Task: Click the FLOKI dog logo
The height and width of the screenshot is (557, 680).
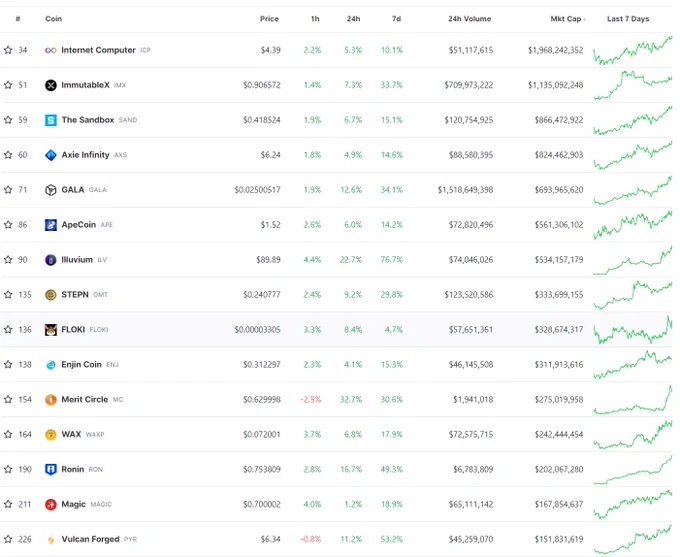Action: point(51,330)
